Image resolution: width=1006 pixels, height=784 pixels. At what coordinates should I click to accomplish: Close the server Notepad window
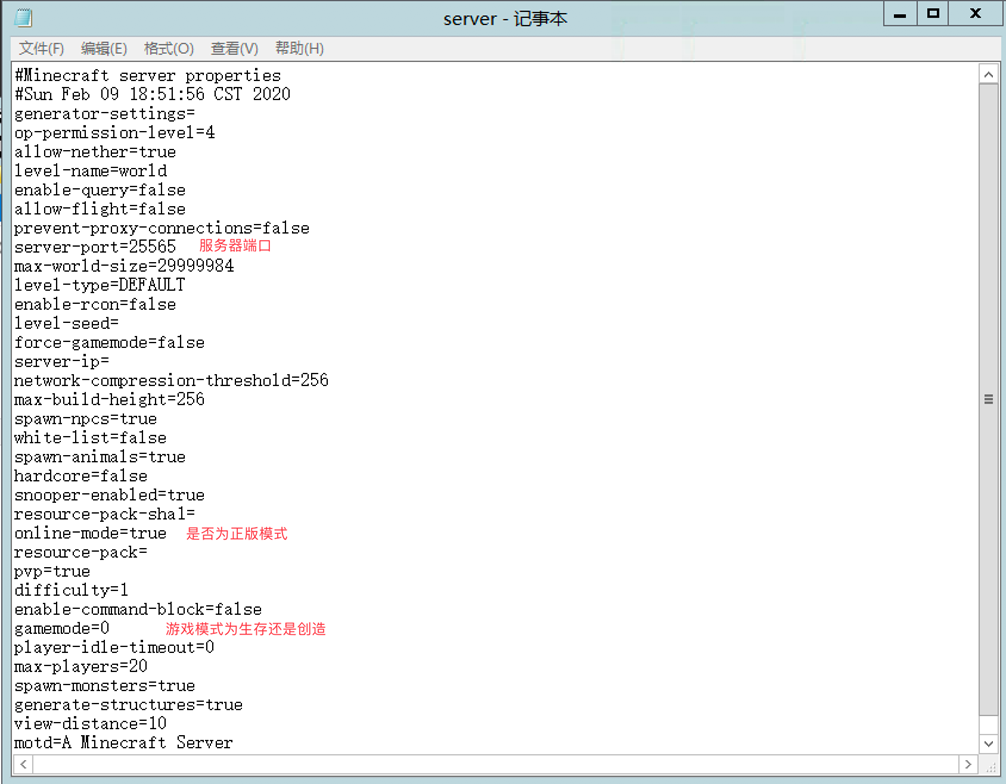[976, 14]
